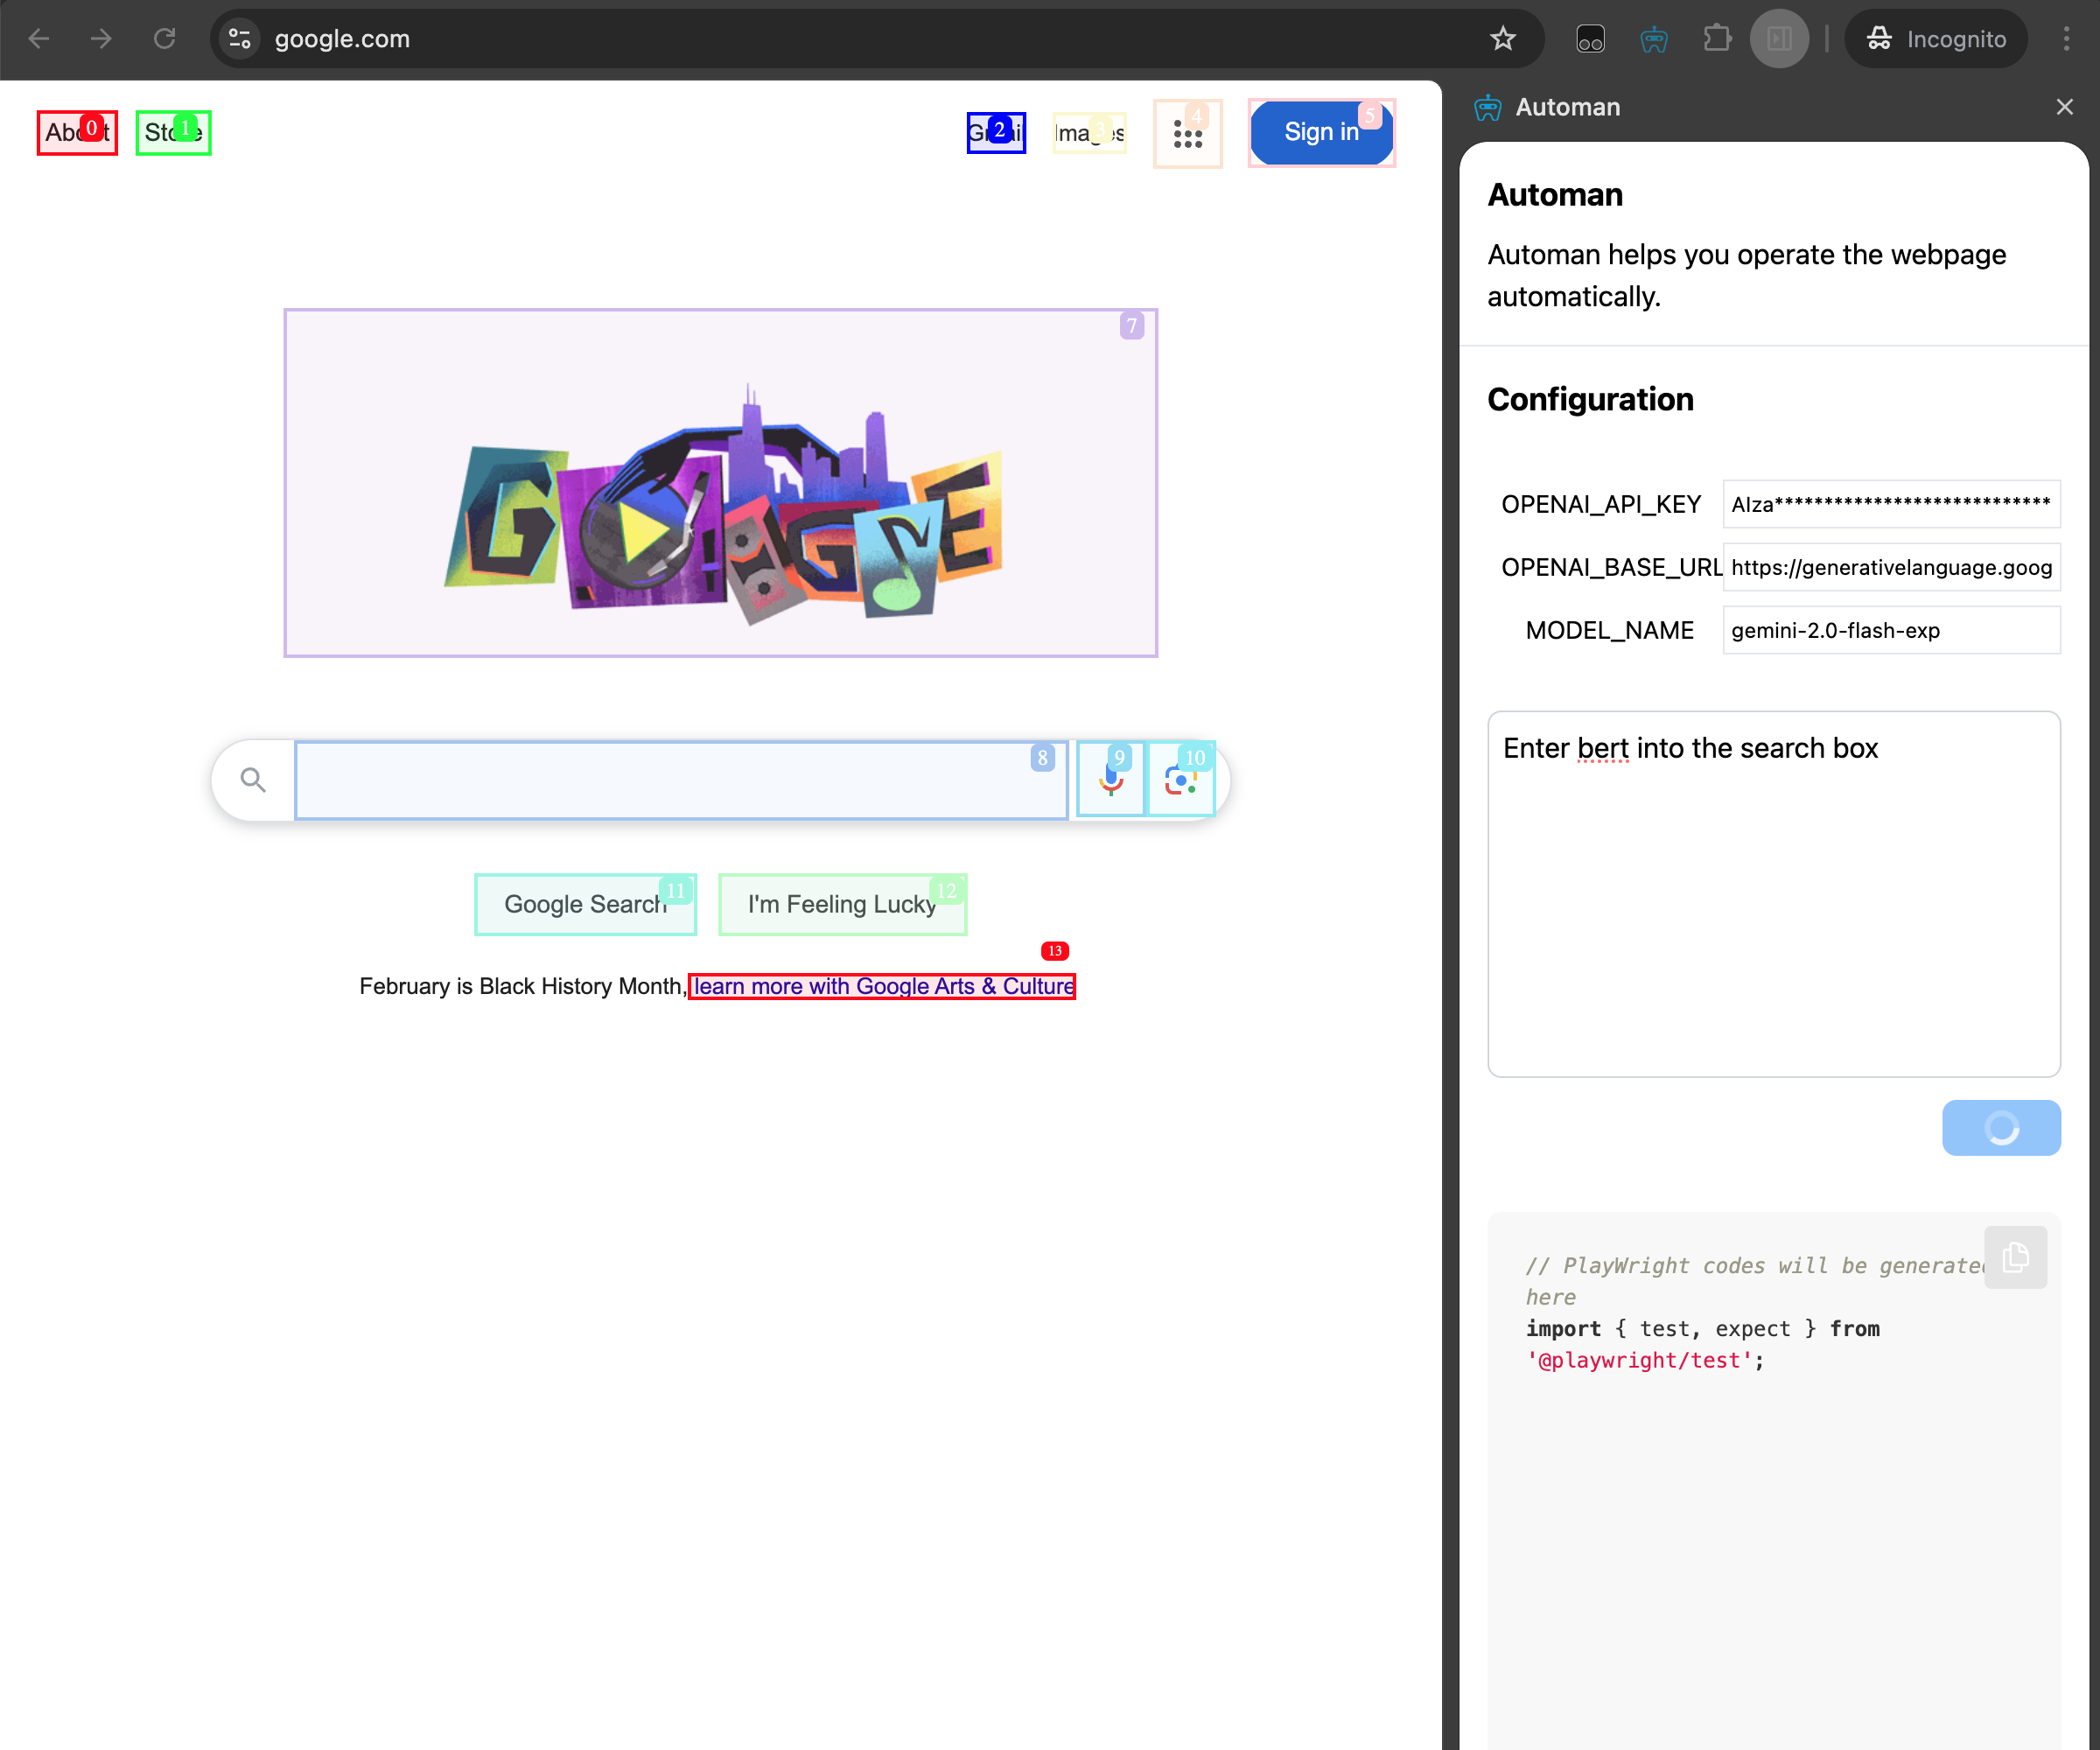2100x1750 pixels.
Task: Play the Google Doodle image
Action: (x=720, y=482)
